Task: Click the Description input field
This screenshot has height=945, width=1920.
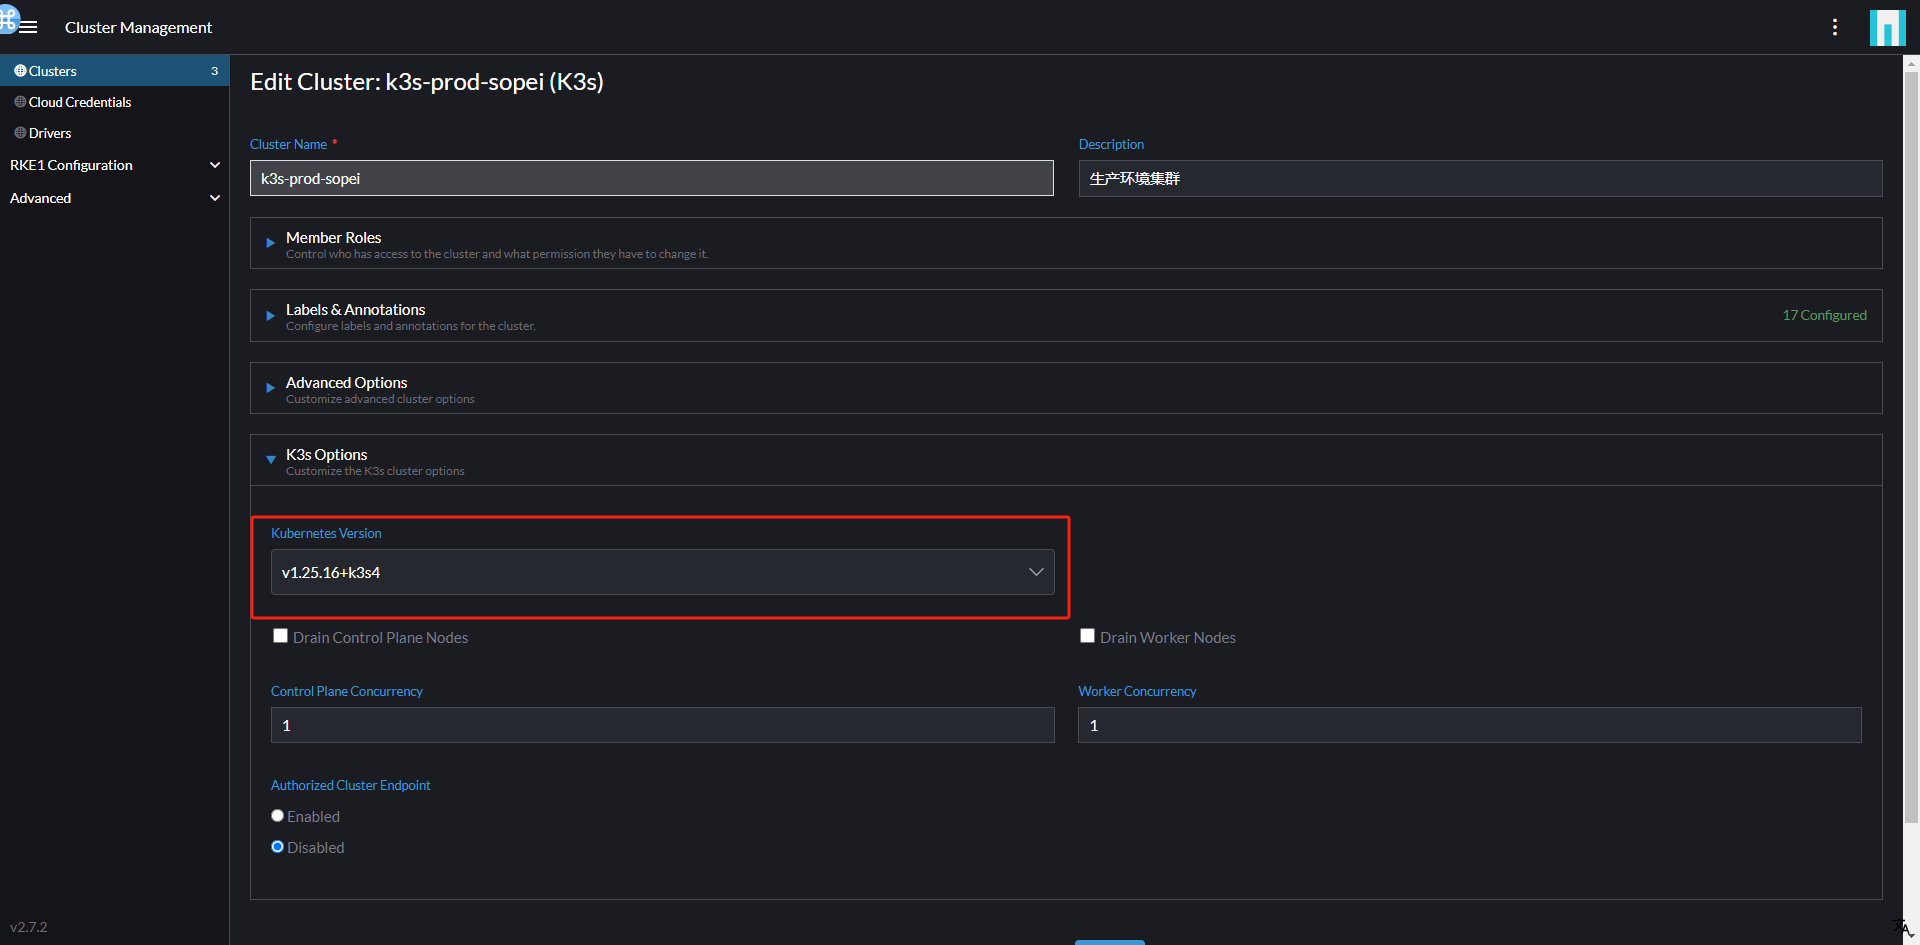Action: point(1480,178)
